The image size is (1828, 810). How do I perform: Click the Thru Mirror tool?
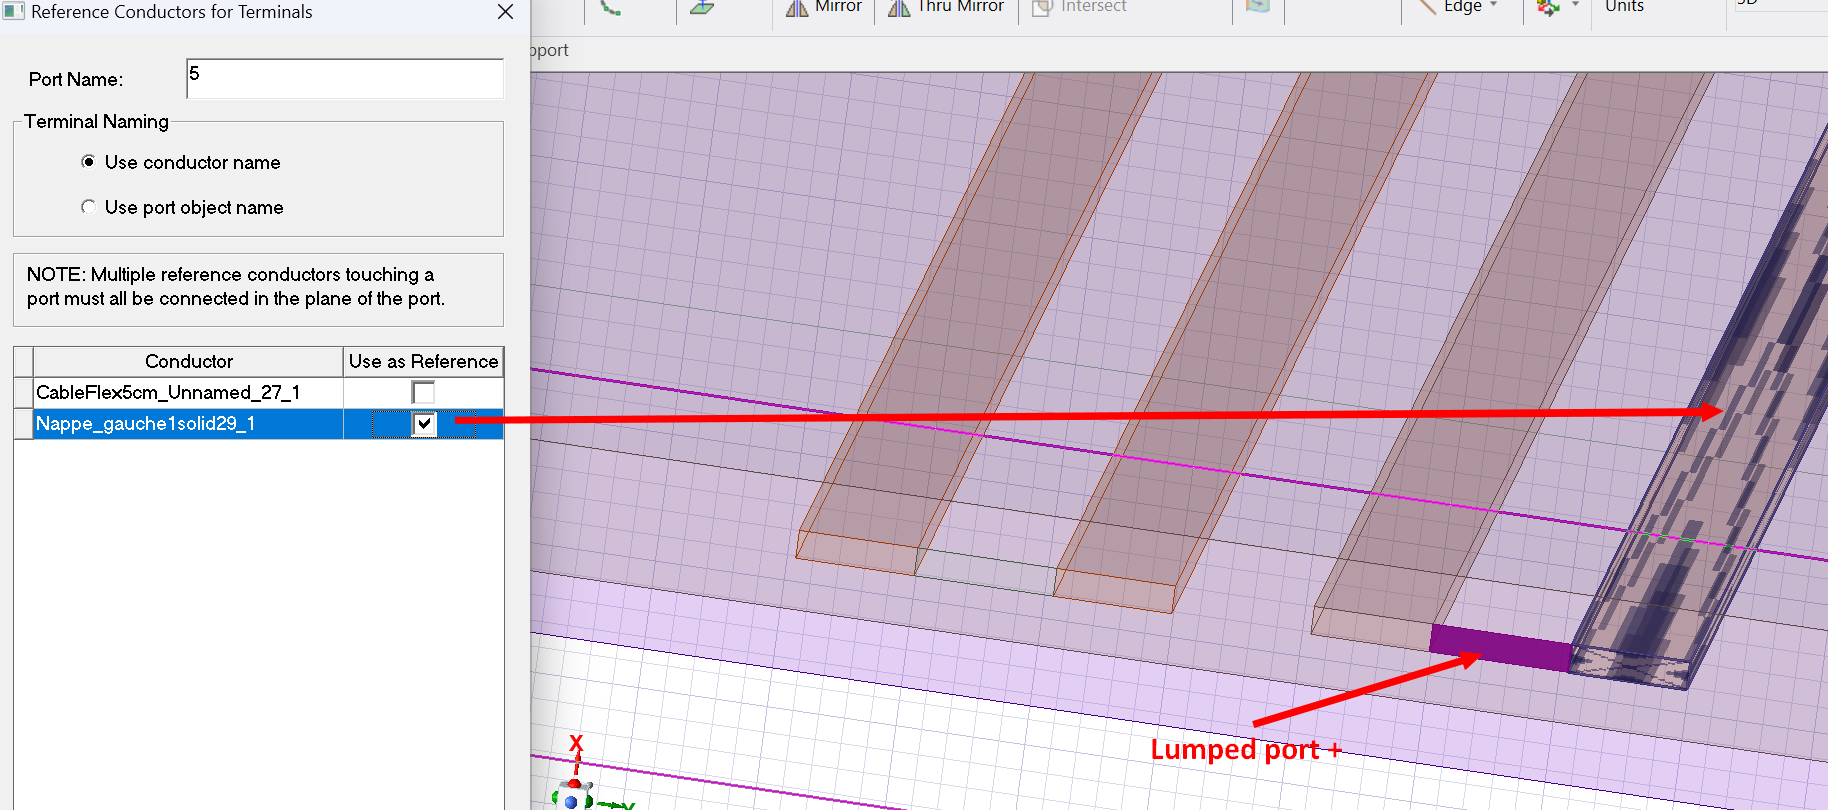[946, 8]
